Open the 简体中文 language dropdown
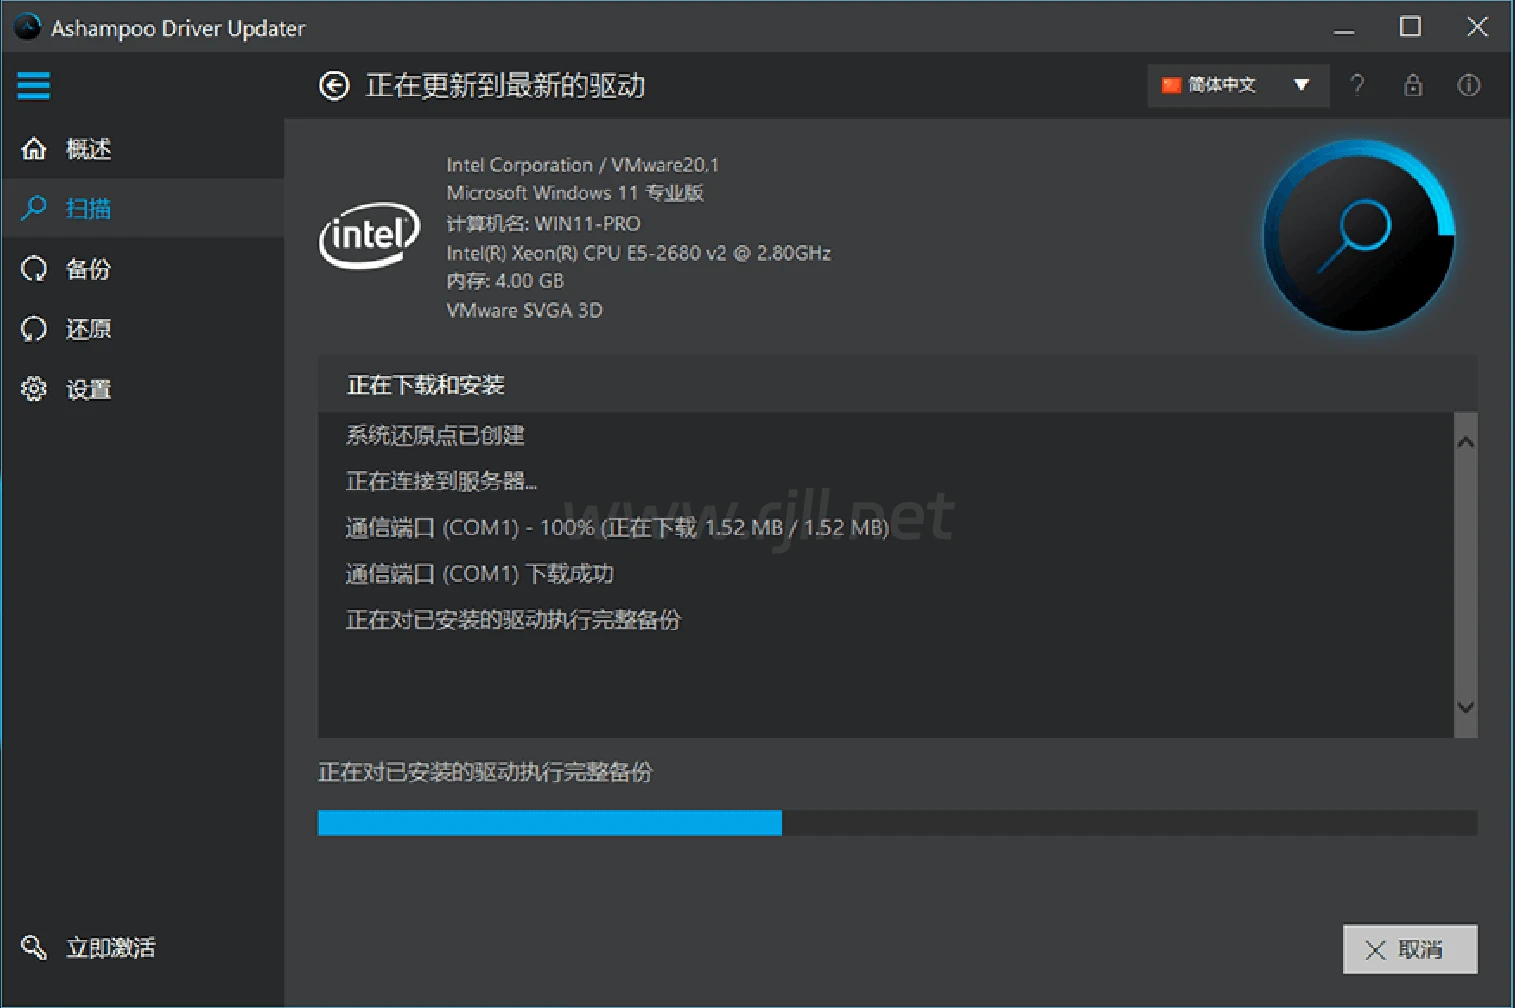 tap(1222, 85)
